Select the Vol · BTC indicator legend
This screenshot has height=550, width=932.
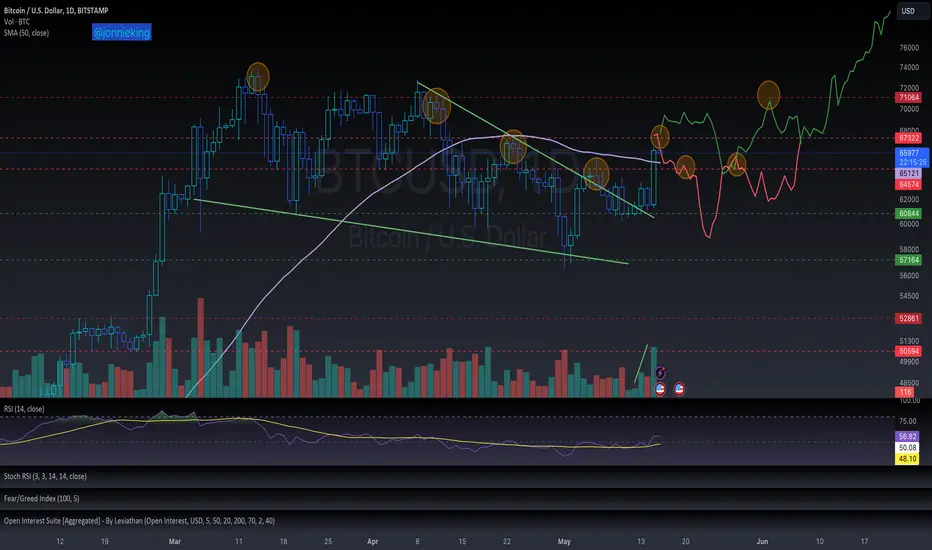pos(17,21)
